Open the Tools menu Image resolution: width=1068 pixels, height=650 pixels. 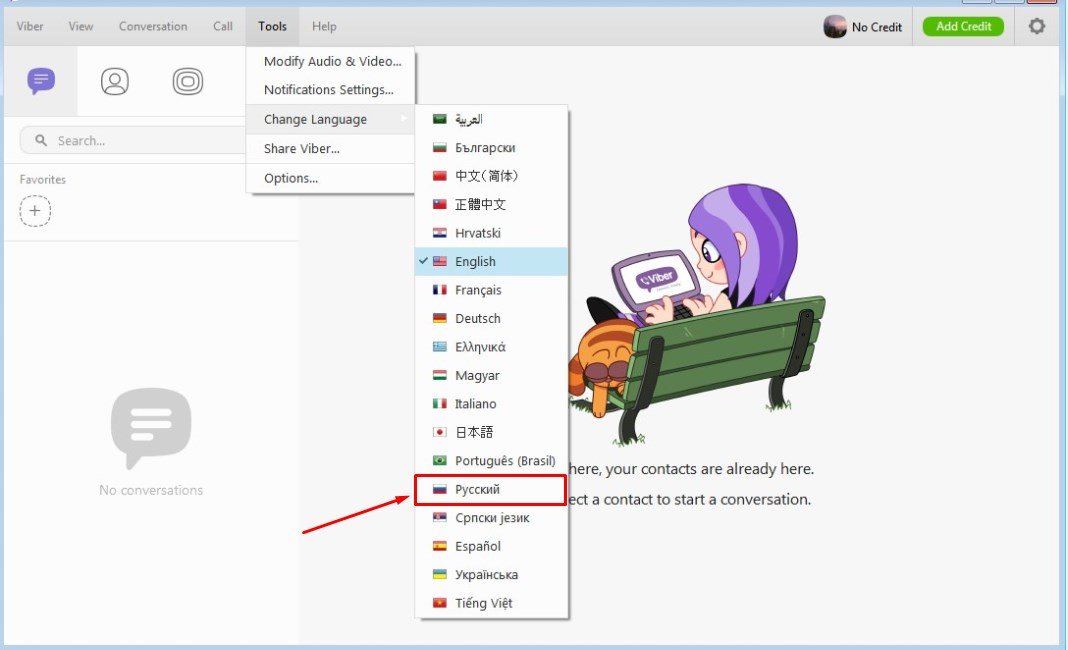click(272, 27)
